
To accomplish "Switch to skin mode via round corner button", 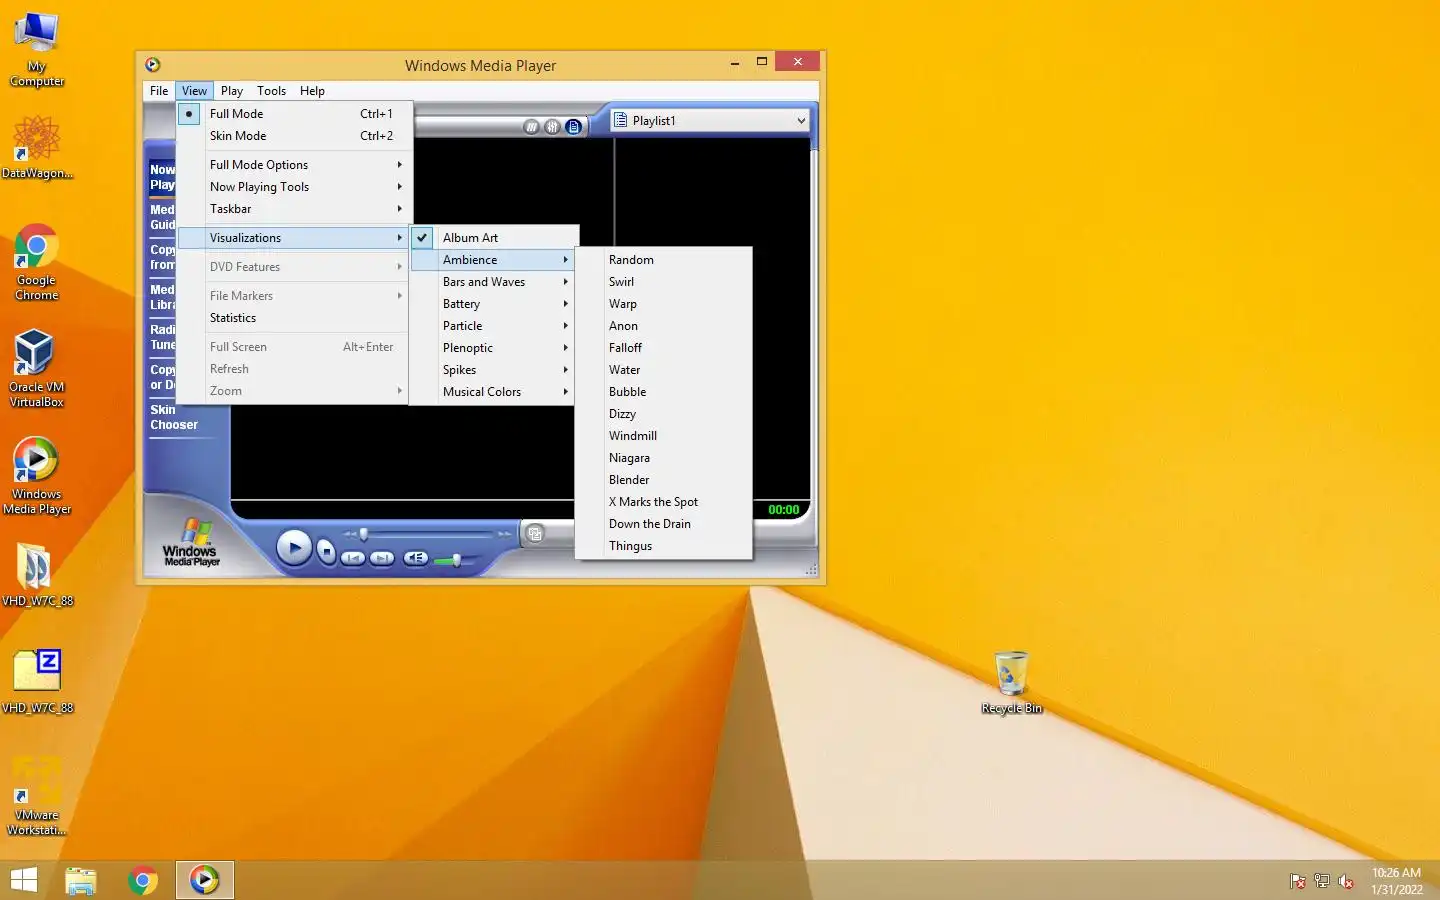I will pyautogui.click(x=535, y=533).
